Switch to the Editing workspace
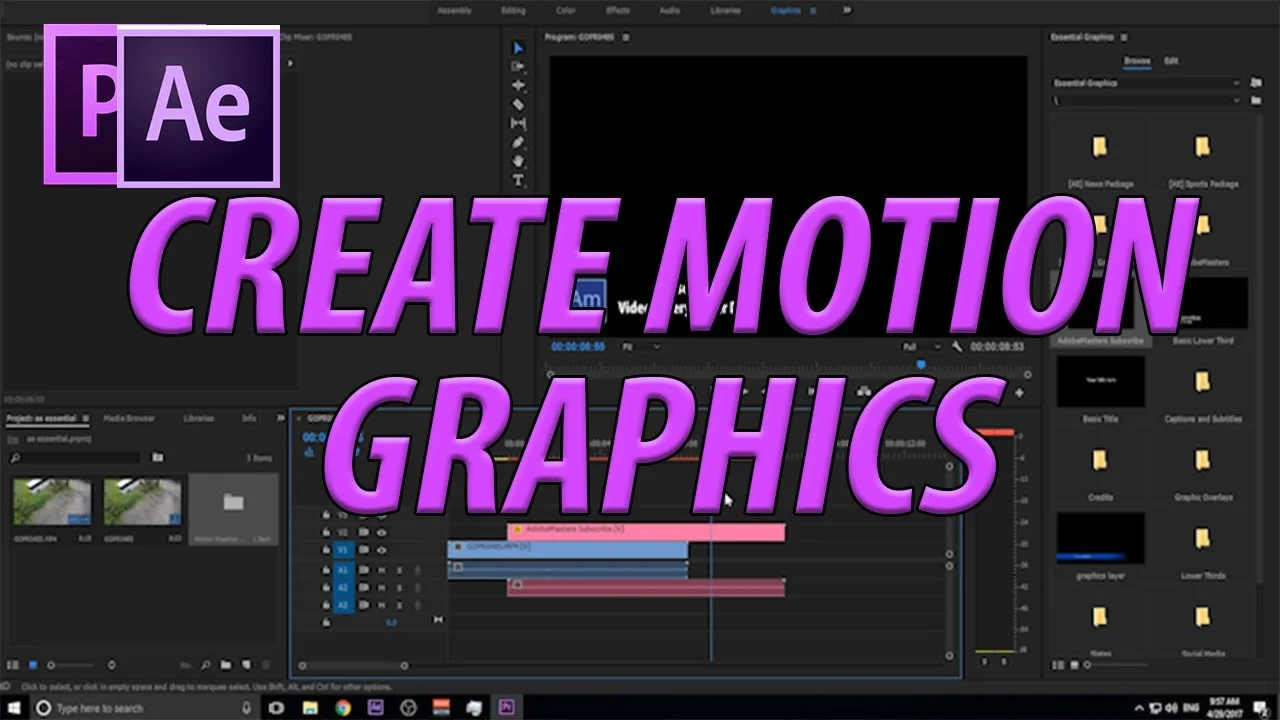Image resolution: width=1280 pixels, height=720 pixels. [x=513, y=11]
